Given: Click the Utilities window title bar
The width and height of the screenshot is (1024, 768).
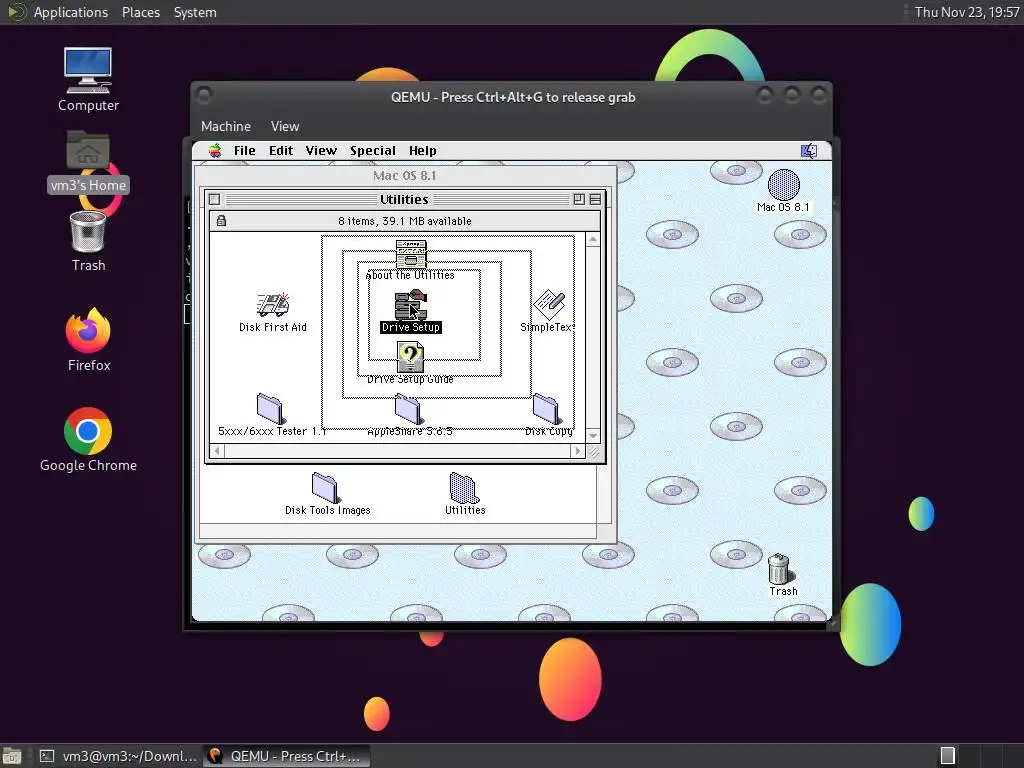Looking at the screenshot, I should (x=404, y=199).
